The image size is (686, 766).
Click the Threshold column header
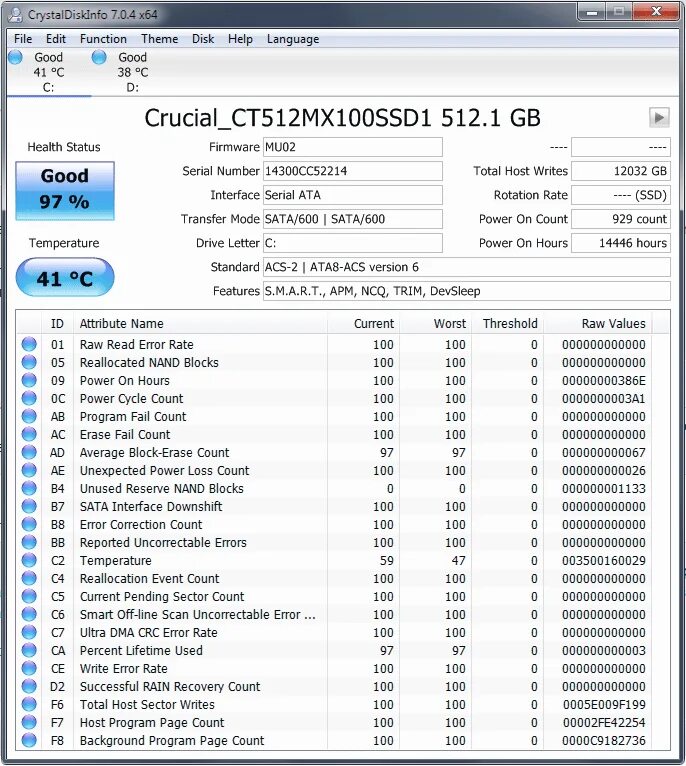pyautogui.click(x=507, y=323)
